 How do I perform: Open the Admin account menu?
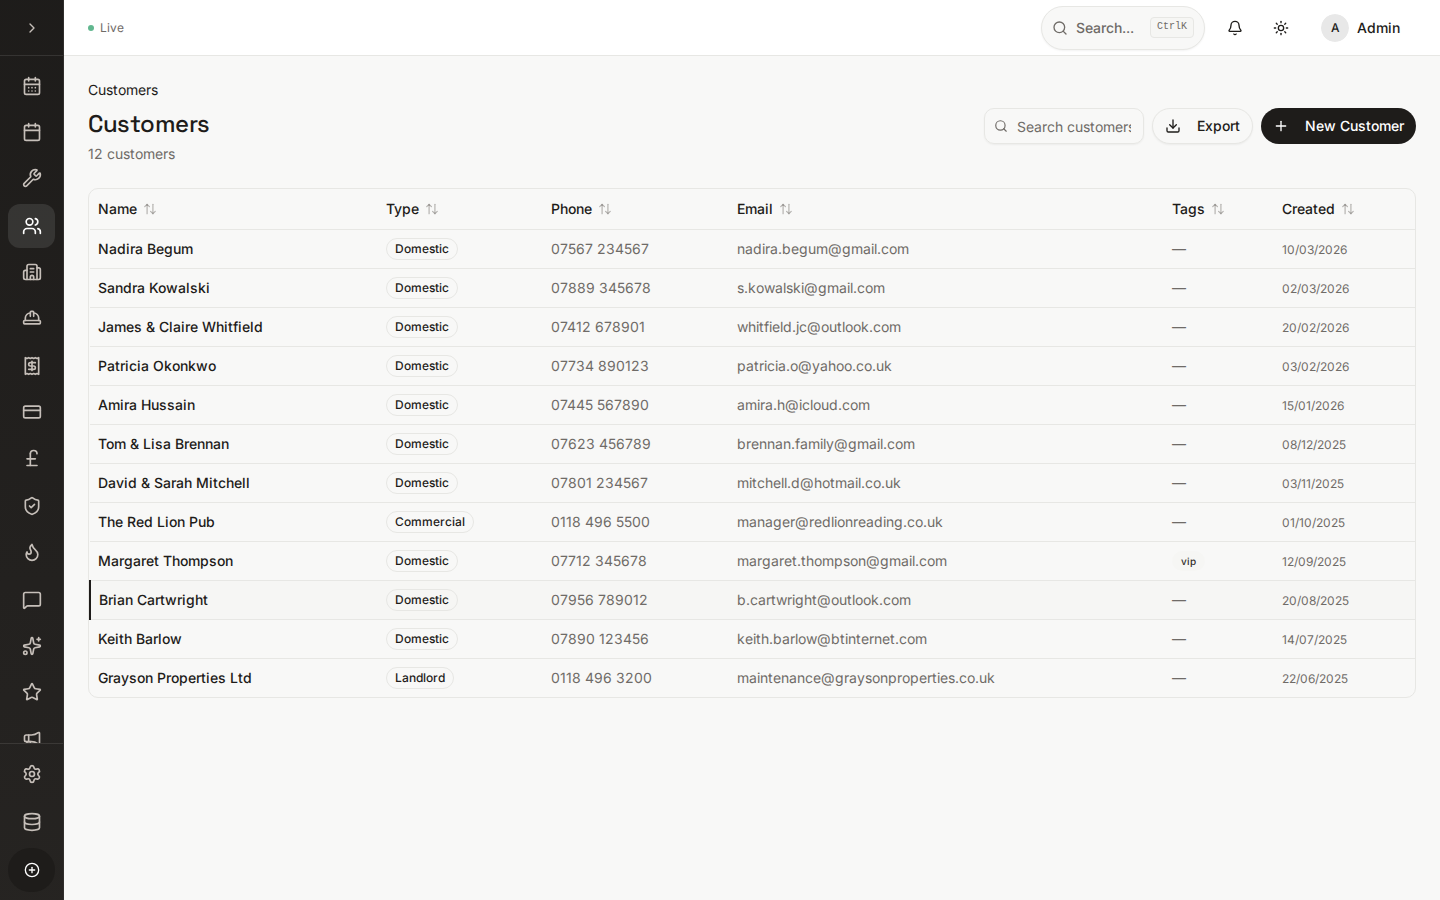[x=1360, y=28]
